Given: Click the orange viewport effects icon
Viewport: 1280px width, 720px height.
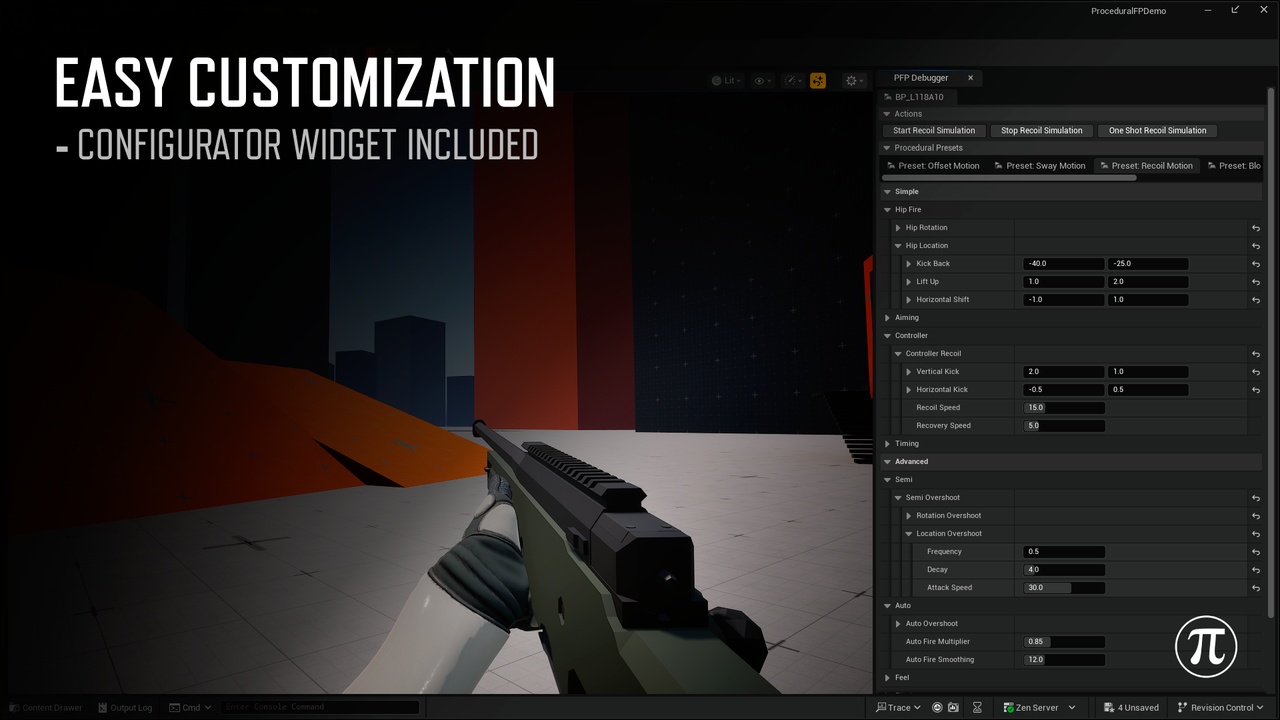Looking at the screenshot, I should pos(818,81).
